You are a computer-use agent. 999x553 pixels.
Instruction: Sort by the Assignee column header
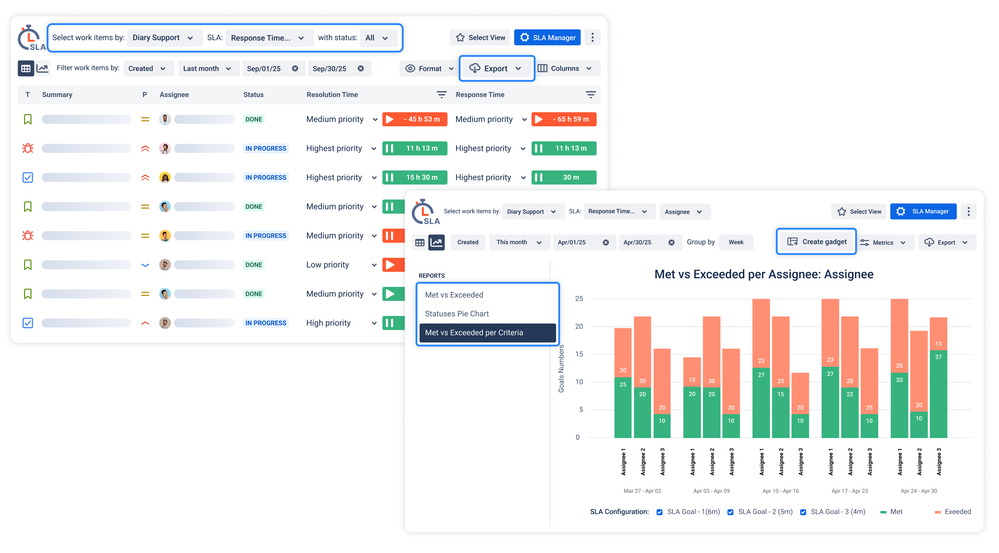[x=174, y=94]
